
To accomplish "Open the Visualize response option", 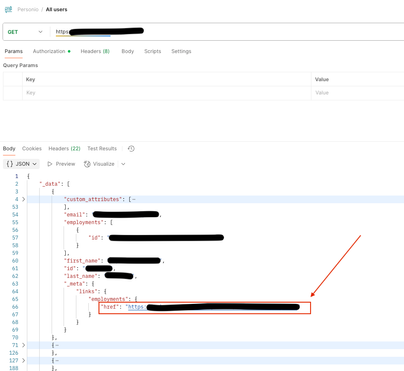I will pos(99,164).
